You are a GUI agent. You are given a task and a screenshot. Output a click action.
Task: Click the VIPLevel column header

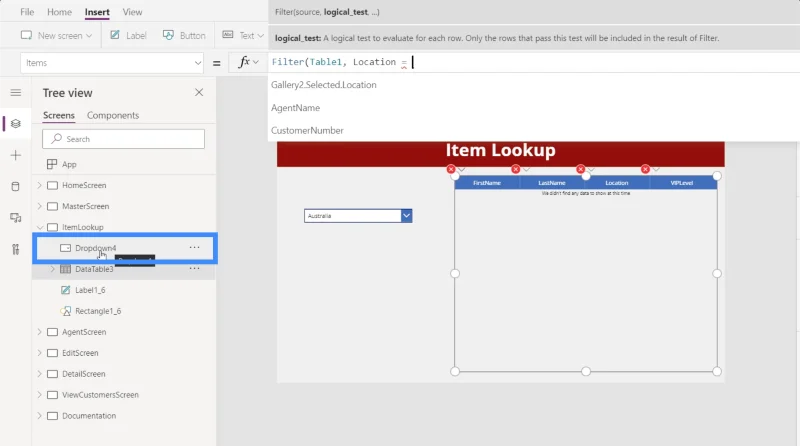click(x=682, y=183)
